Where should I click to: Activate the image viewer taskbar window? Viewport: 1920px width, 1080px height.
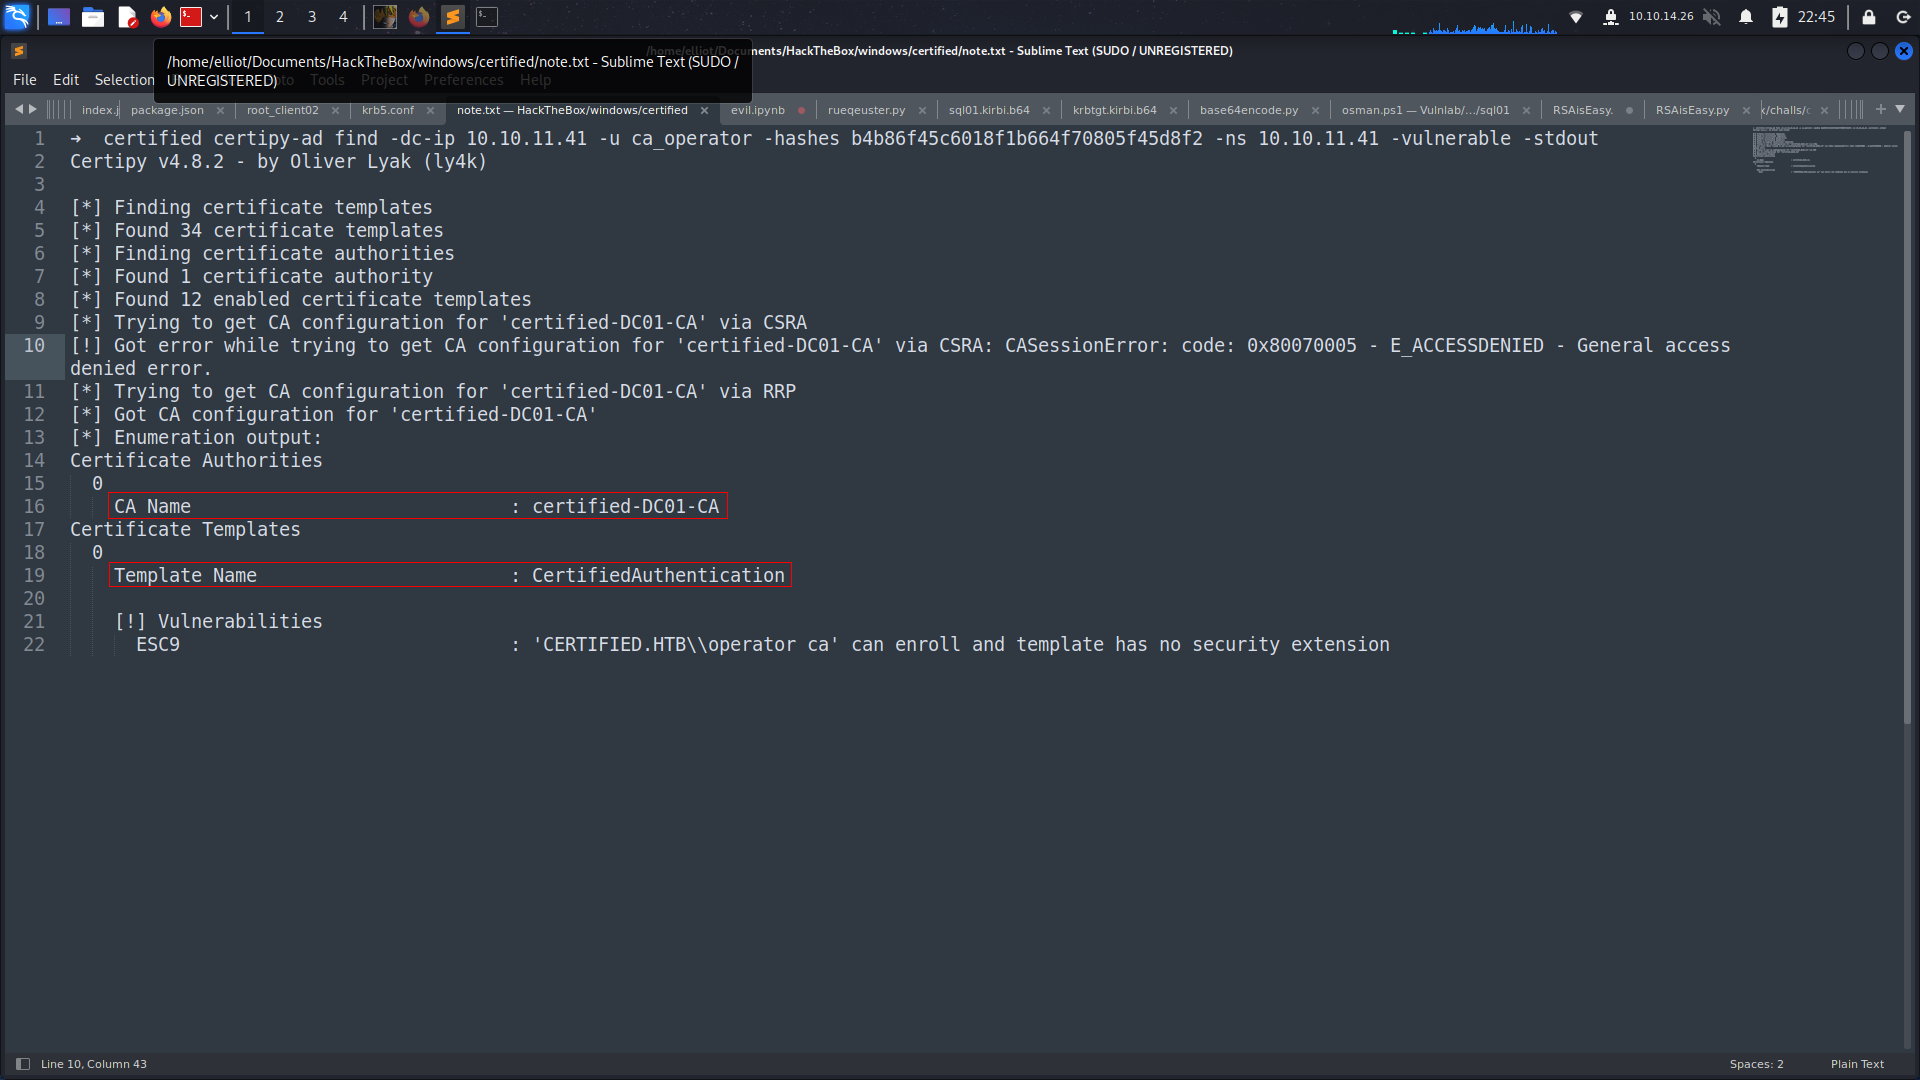tap(385, 17)
